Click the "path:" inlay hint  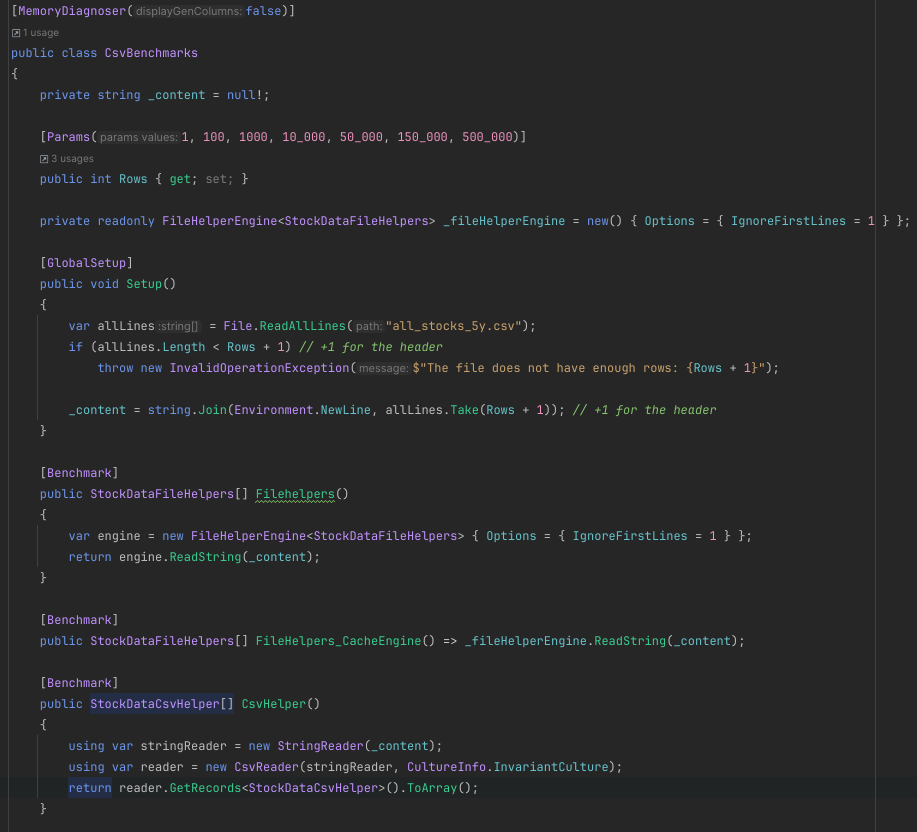point(369,326)
